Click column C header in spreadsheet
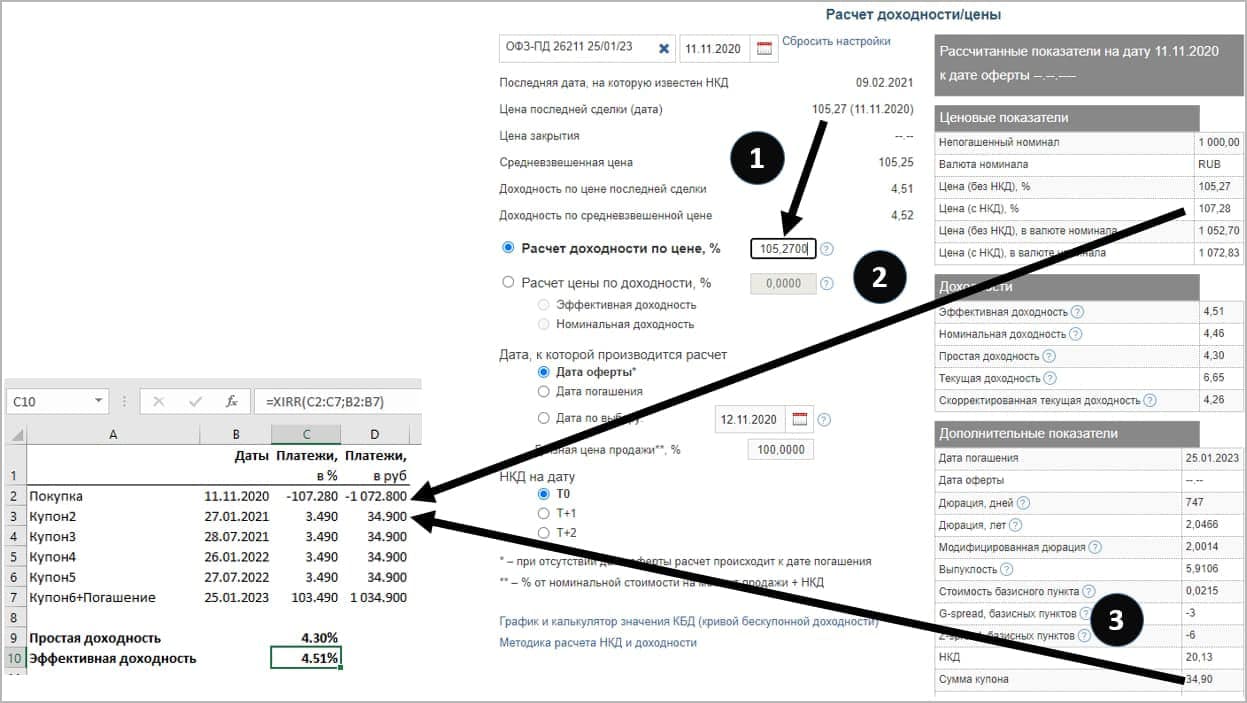This screenshot has width=1247, height=703. [305, 433]
